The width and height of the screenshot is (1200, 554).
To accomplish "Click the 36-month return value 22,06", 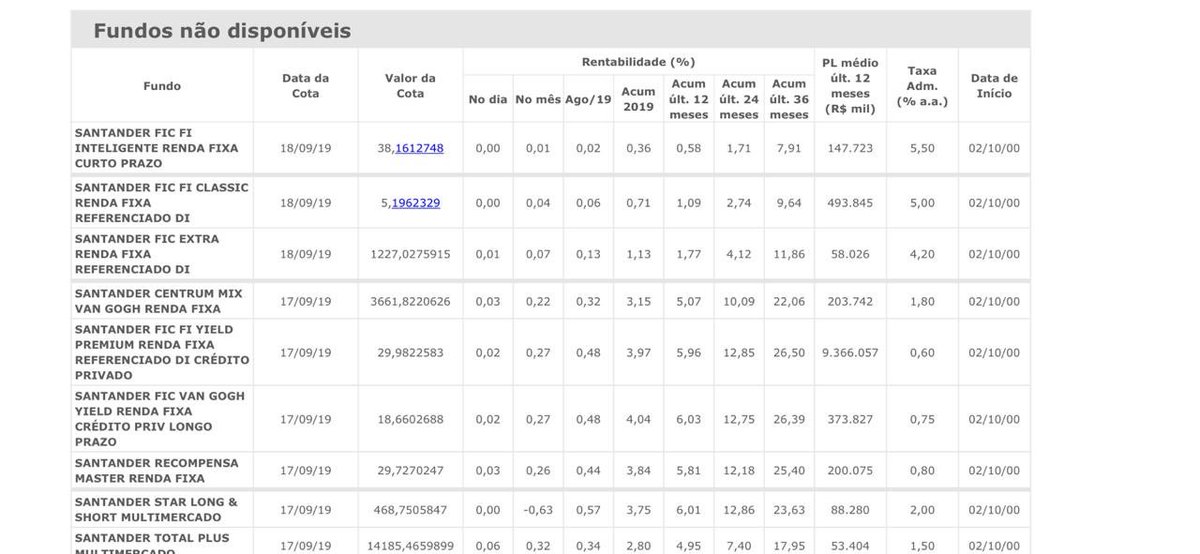I will pyautogui.click(x=789, y=301).
